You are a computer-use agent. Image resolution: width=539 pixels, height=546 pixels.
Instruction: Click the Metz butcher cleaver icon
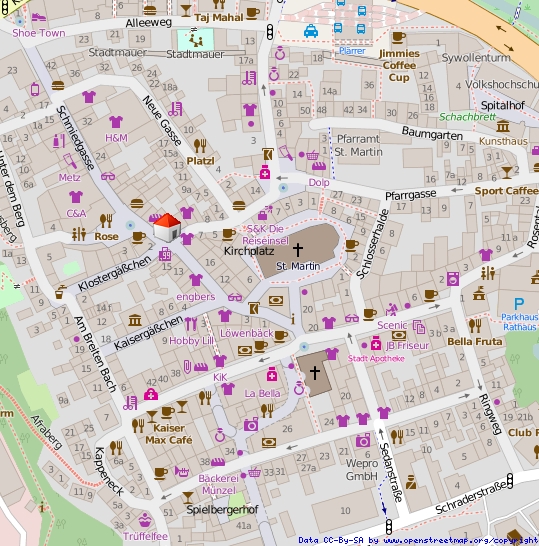(x=70, y=162)
